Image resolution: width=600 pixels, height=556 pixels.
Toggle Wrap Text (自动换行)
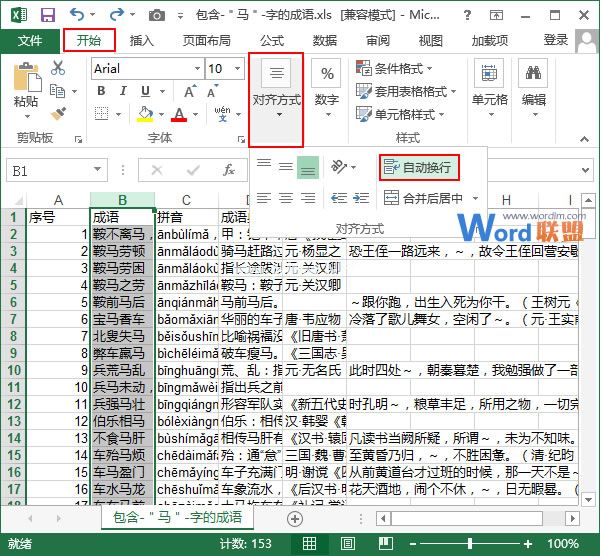pos(419,166)
